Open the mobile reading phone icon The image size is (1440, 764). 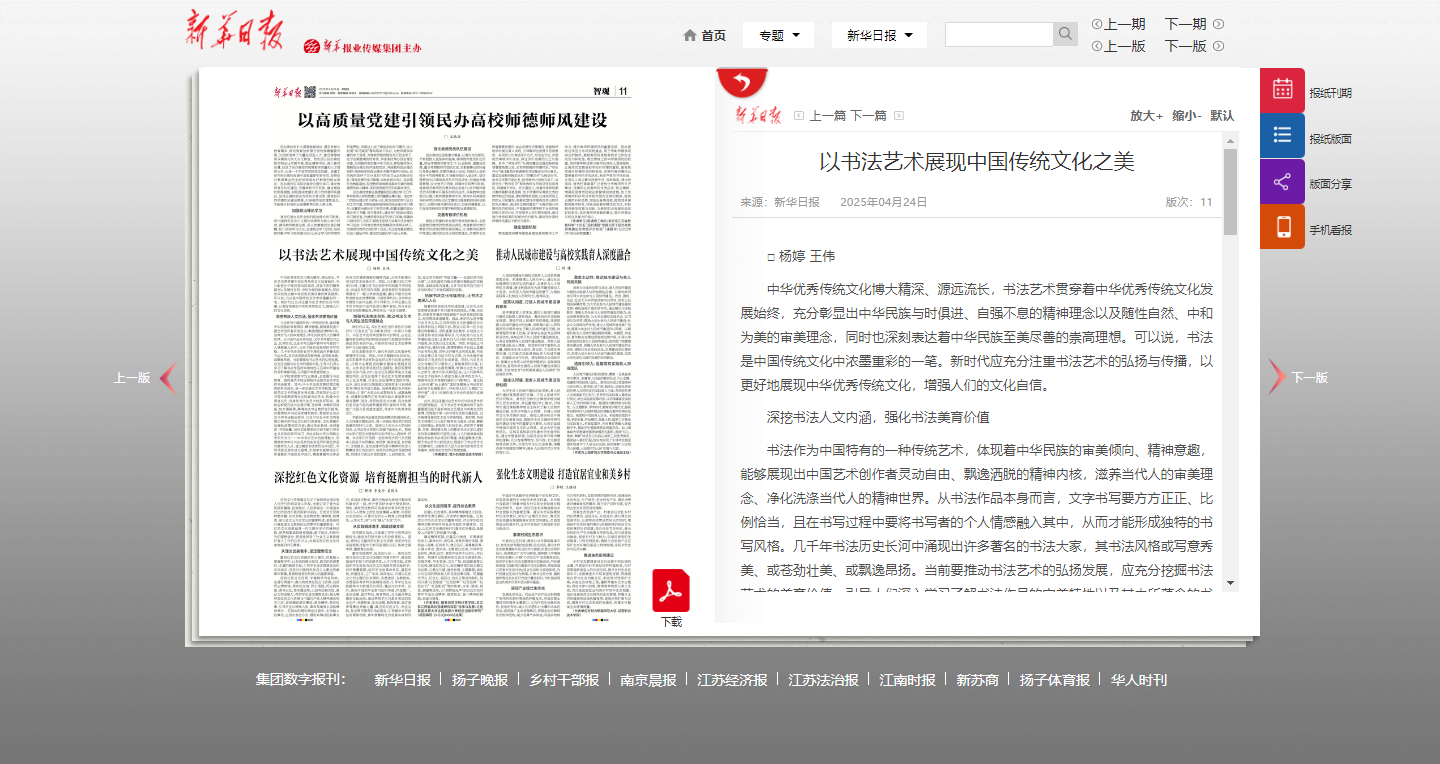[x=1282, y=227]
